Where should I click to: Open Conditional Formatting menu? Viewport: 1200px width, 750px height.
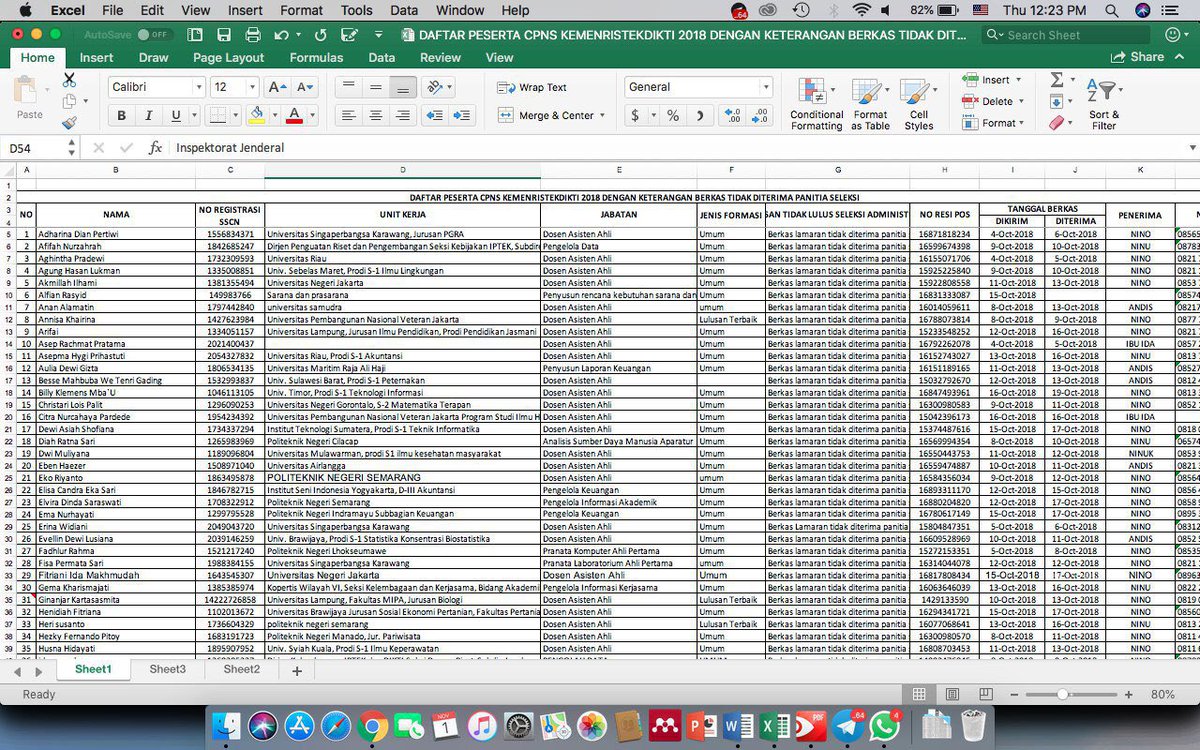coord(817,105)
